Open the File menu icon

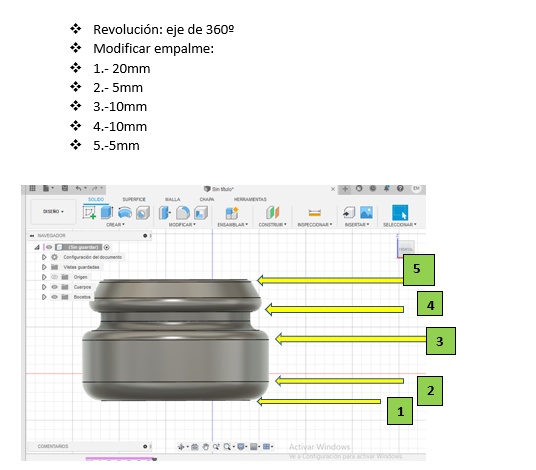[46, 188]
